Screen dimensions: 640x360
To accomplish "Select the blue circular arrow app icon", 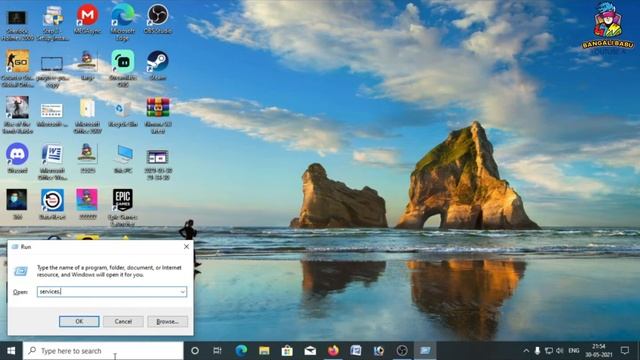I will [52, 204].
